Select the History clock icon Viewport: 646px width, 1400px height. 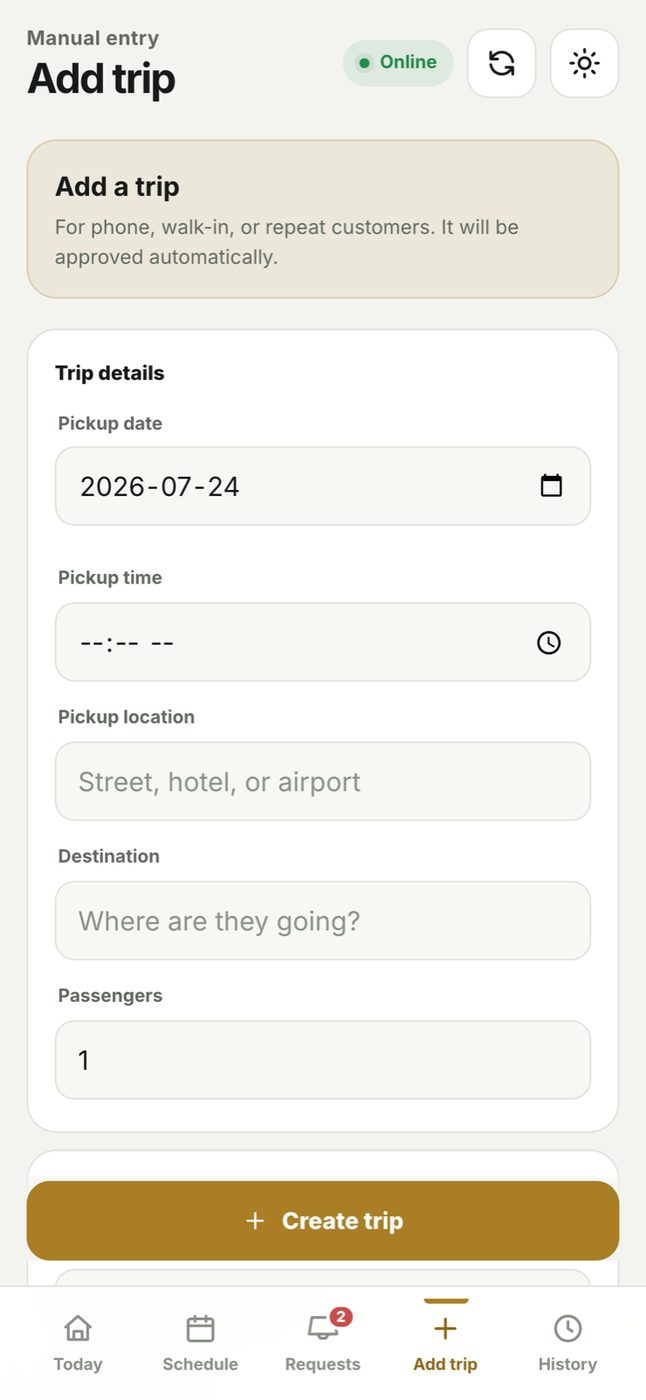point(568,1328)
